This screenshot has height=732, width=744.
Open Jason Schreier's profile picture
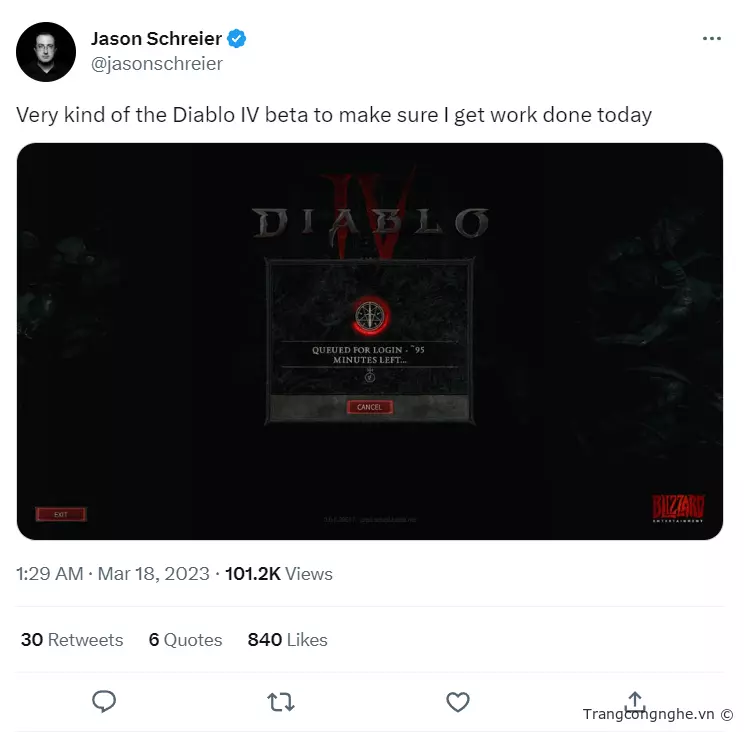pyautogui.click(x=46, y=52)
